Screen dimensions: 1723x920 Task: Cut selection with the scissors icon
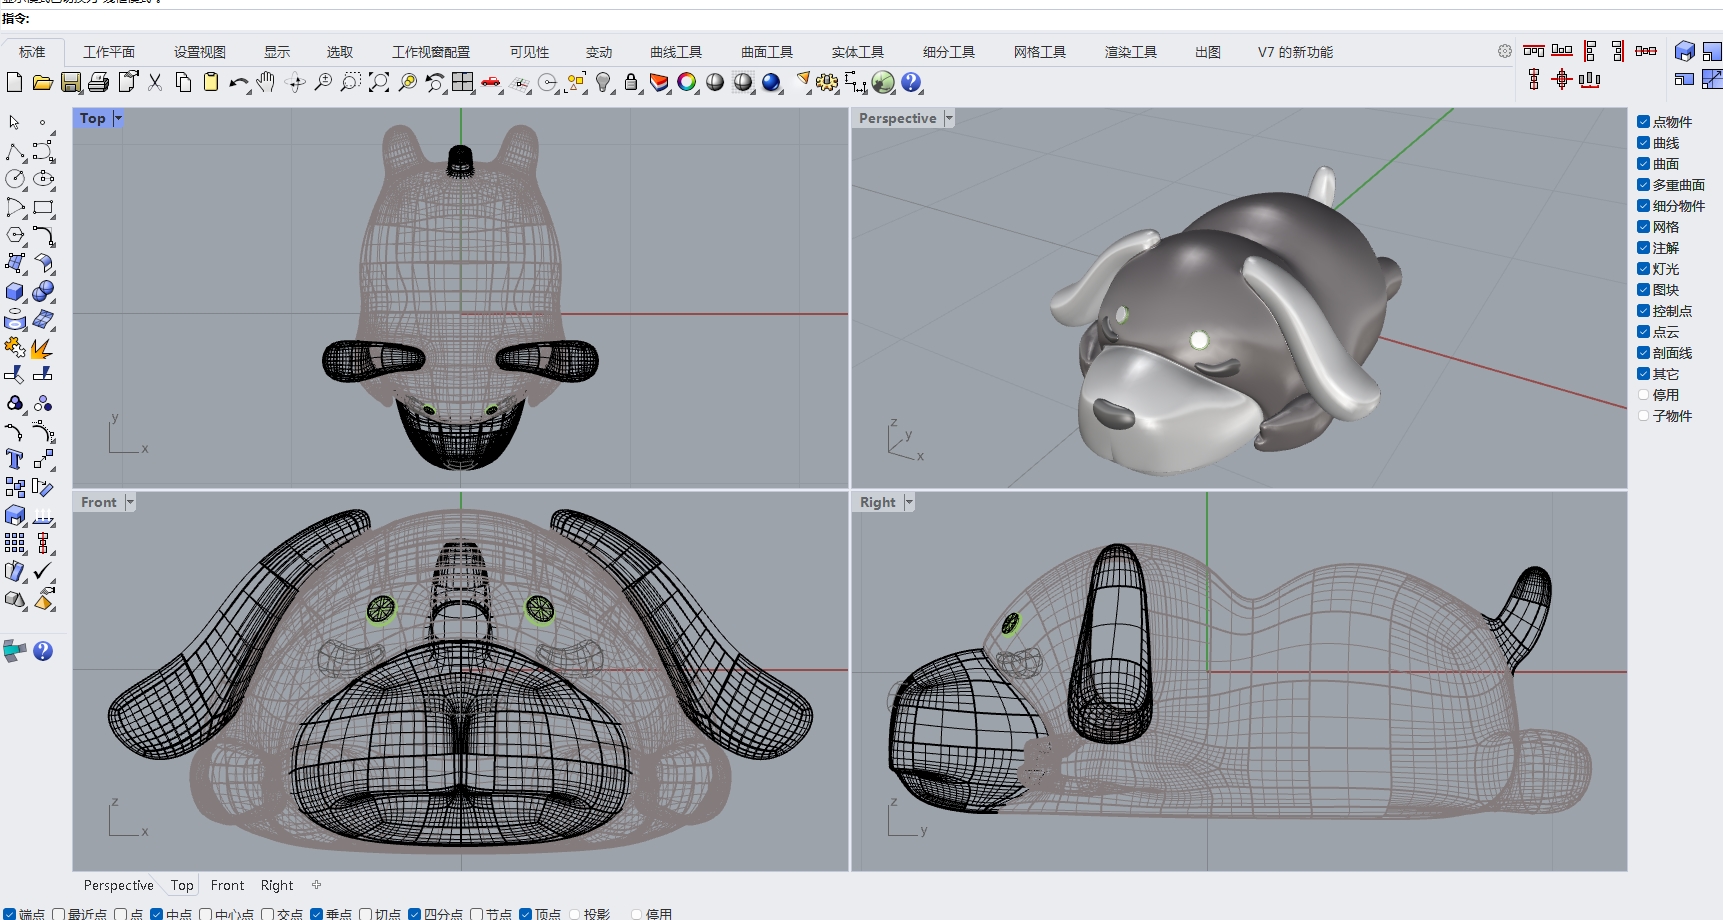click(155, 82)
